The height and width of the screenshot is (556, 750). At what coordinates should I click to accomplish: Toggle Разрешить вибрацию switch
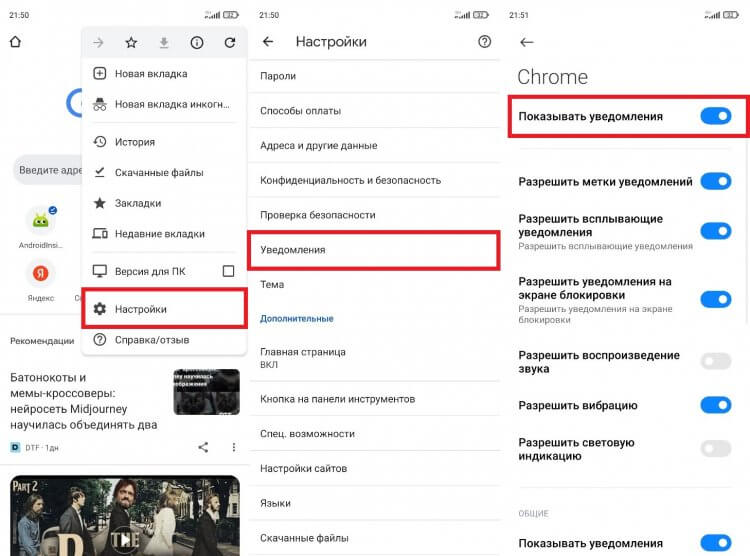pyautogui.click(x=716, y=405)
